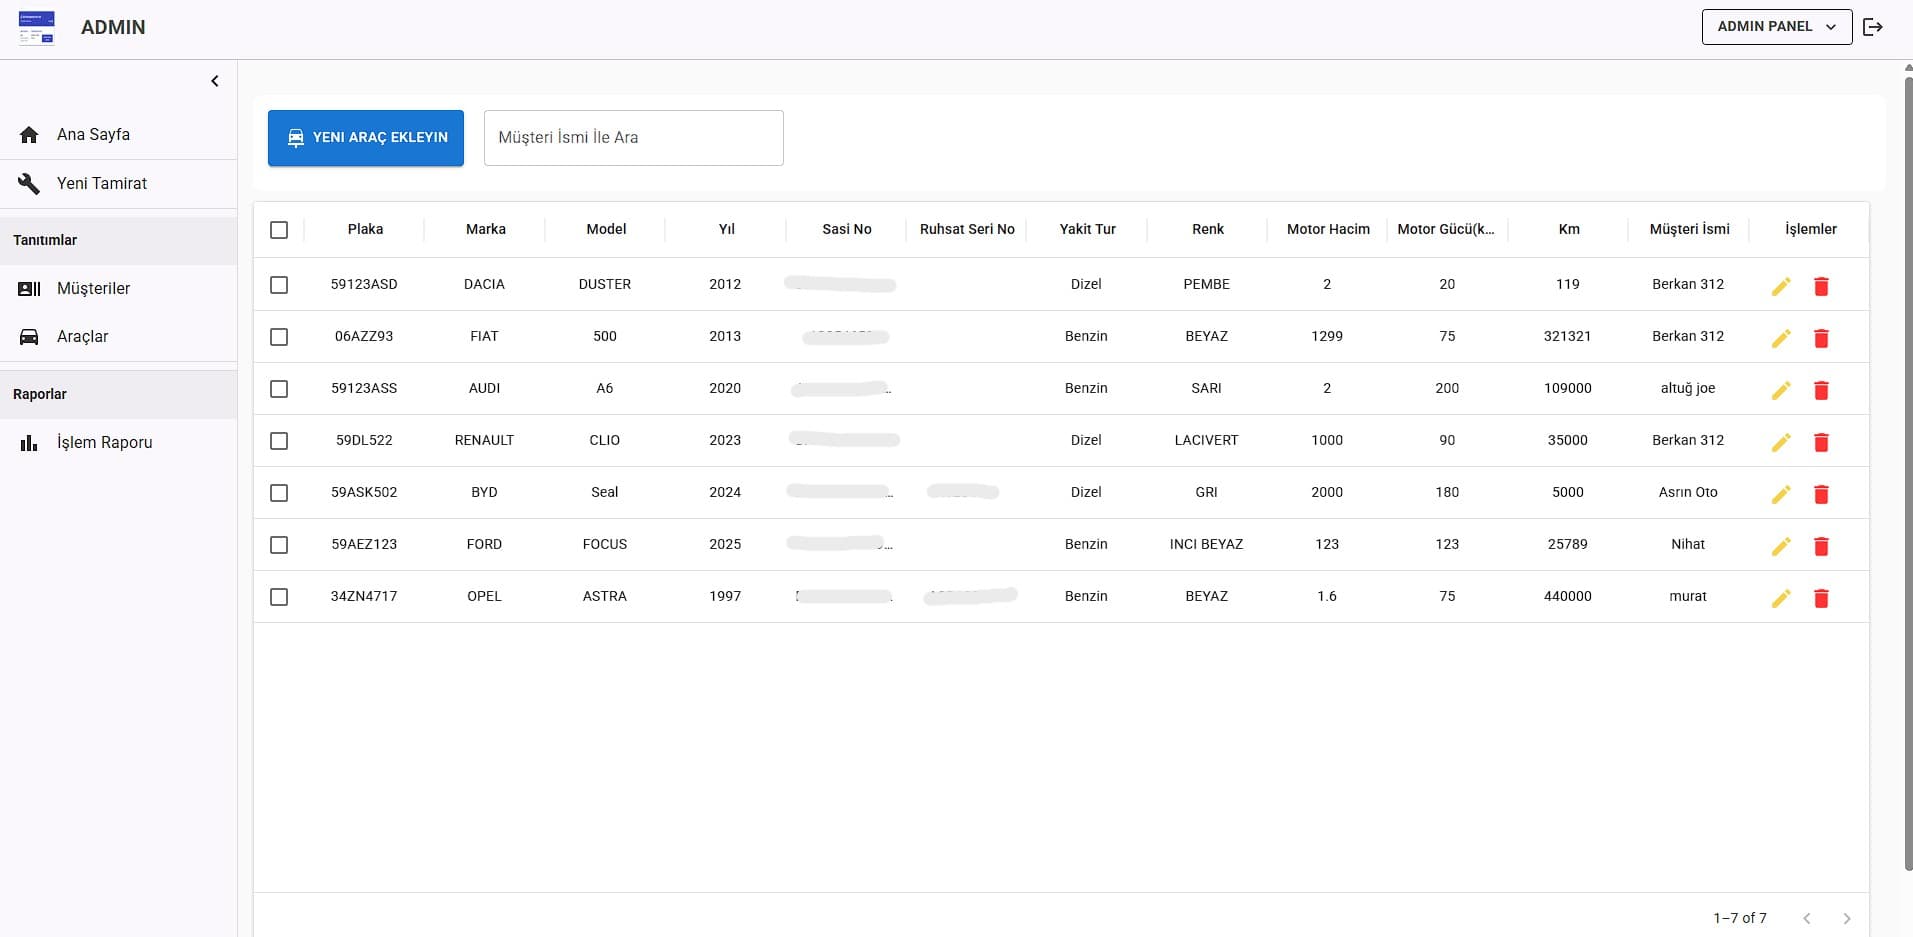Edit the BYD Seal vehicle record
This screenshot has height=937, width=1913.
[1780, 495]
